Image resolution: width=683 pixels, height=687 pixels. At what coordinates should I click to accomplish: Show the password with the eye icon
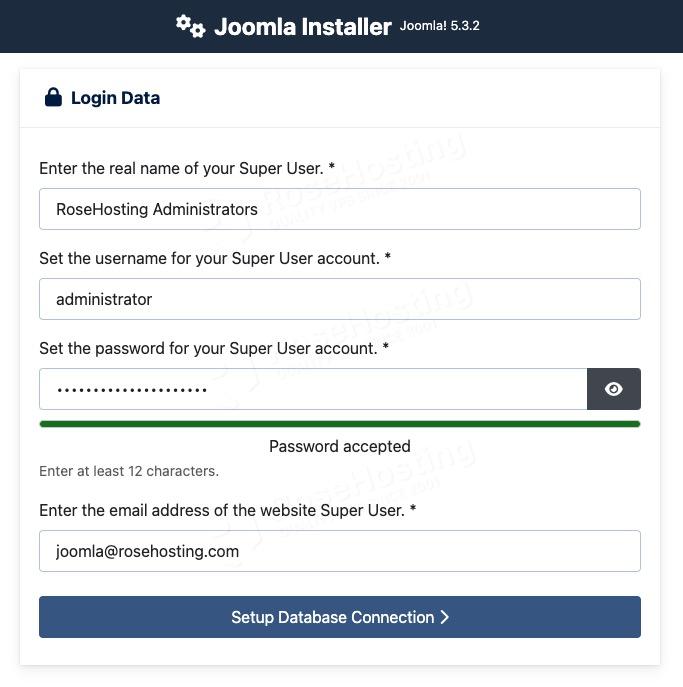click(614, 389)
